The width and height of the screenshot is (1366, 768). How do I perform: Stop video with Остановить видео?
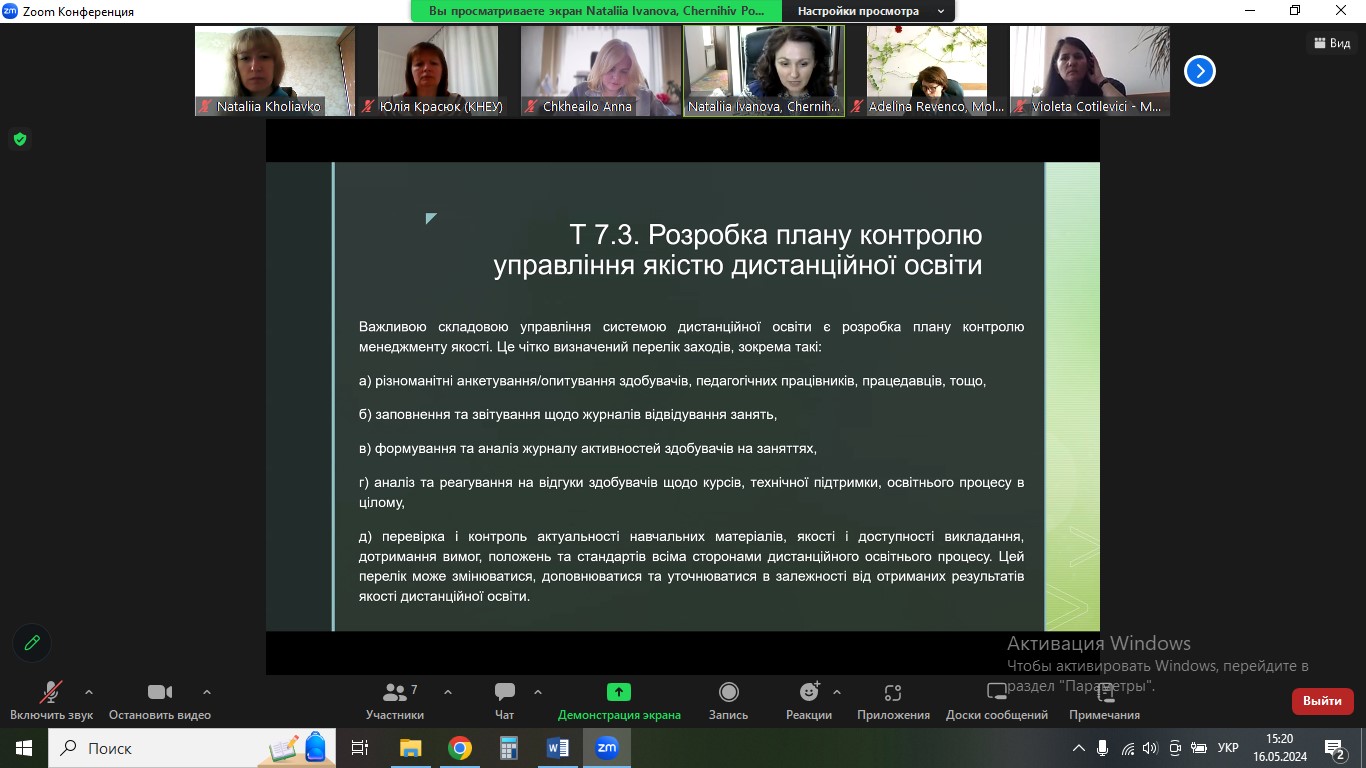tap(160, 700)
